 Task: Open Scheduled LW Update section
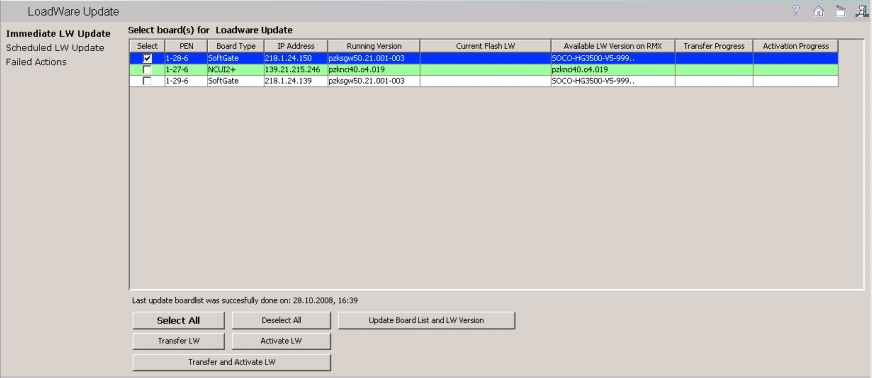tap(54, 48)
